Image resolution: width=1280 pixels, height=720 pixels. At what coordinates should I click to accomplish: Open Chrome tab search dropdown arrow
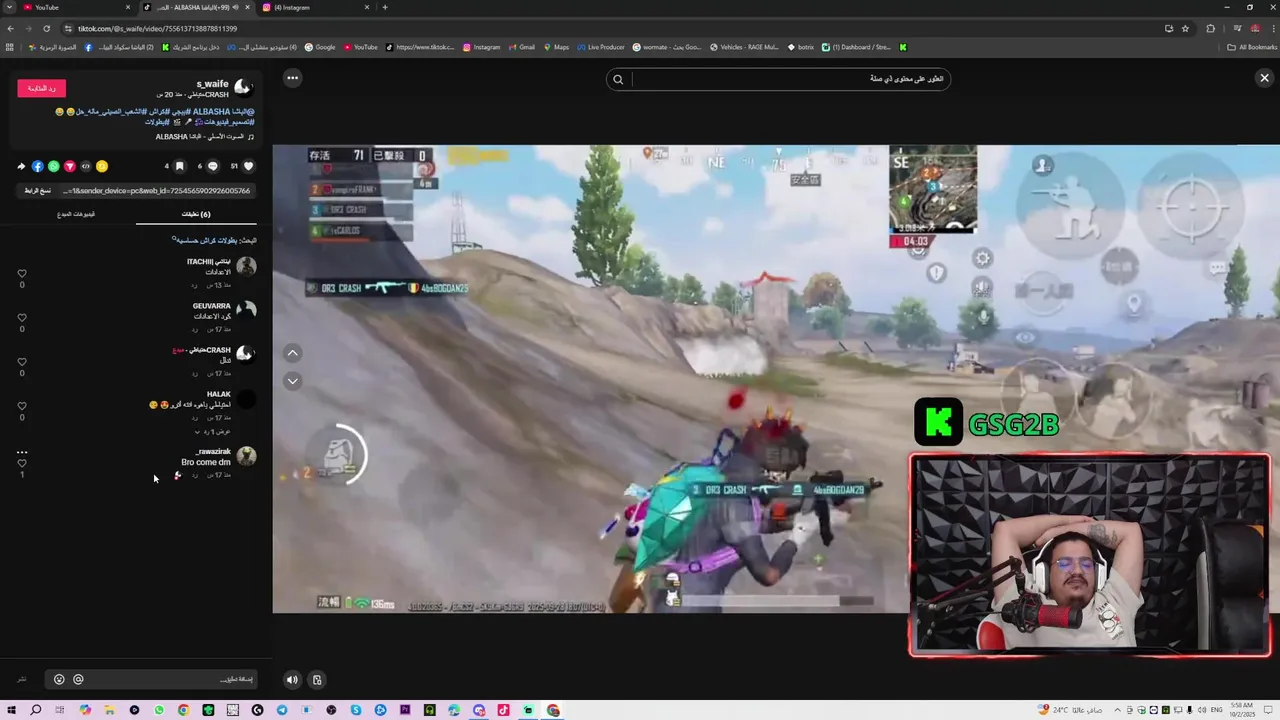click(x=10, y=7)
